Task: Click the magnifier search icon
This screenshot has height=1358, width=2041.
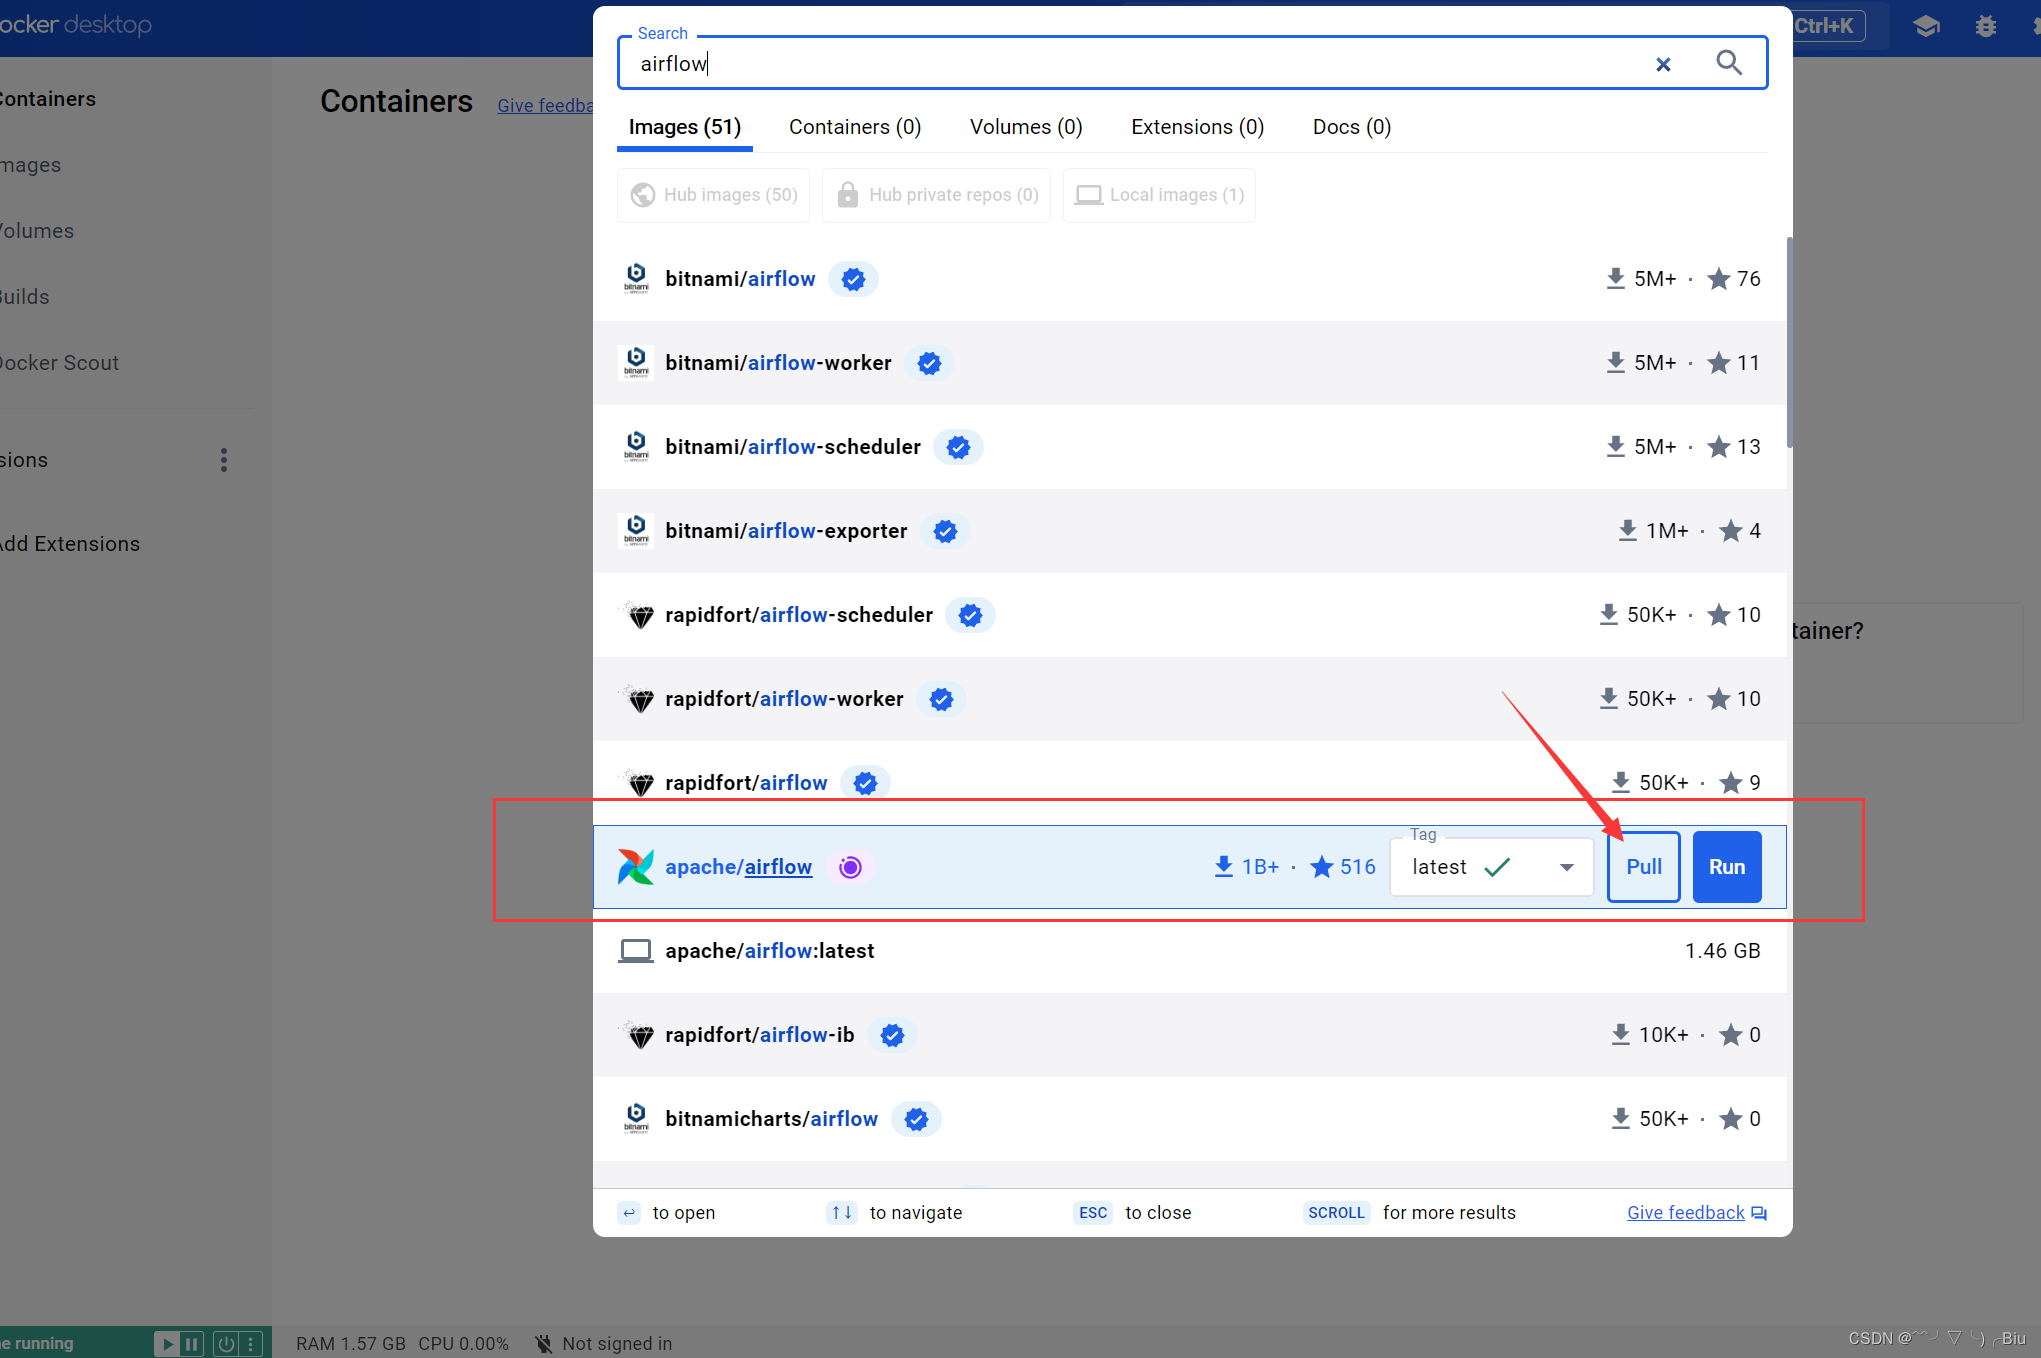Action: (x=1729, y=63)
